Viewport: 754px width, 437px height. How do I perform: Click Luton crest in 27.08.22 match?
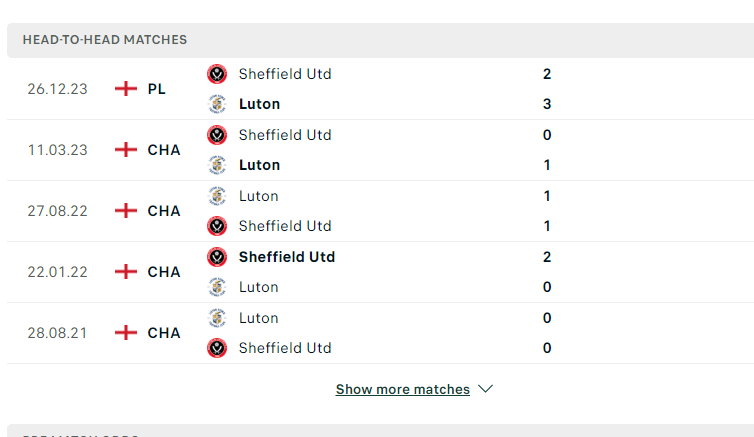tap(217, 196)
